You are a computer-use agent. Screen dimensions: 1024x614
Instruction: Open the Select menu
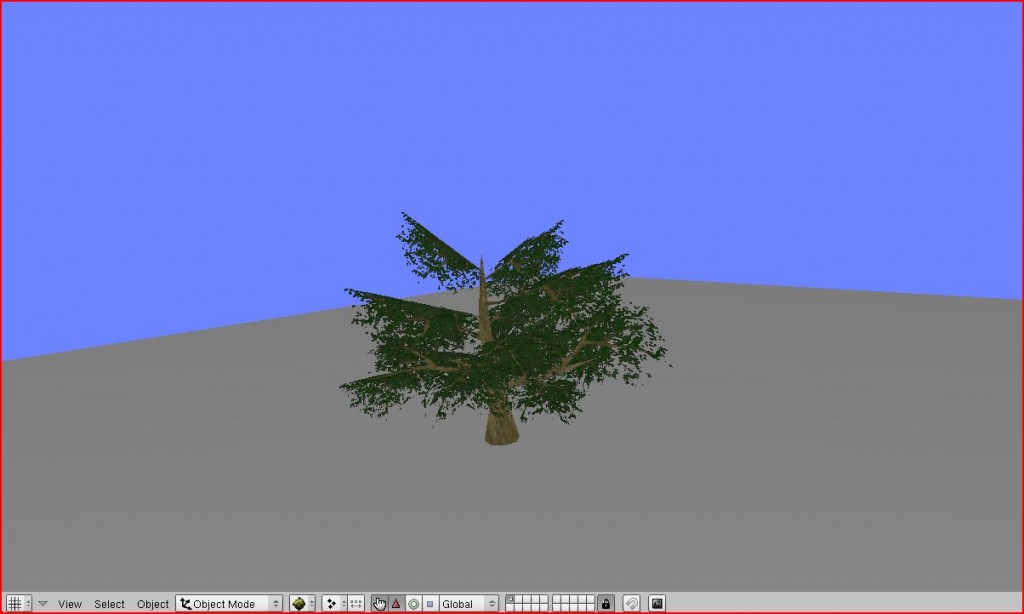(x=110, y=603)
